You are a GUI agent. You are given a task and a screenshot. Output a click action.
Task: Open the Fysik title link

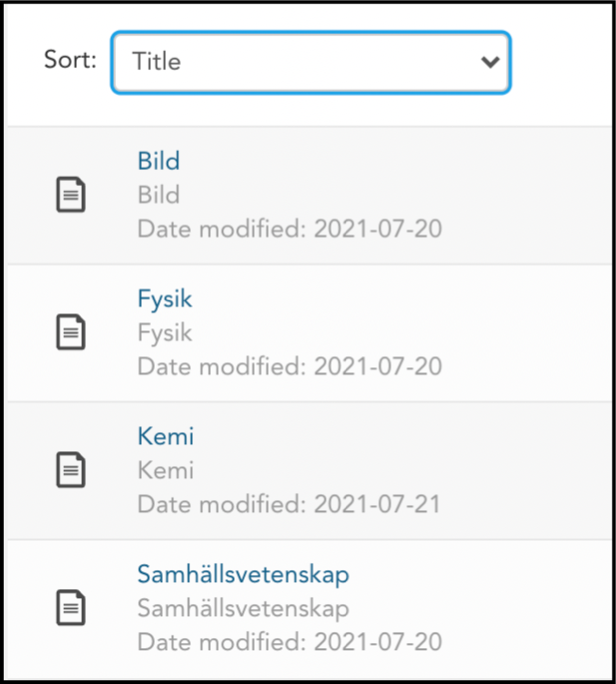(165, 299)
